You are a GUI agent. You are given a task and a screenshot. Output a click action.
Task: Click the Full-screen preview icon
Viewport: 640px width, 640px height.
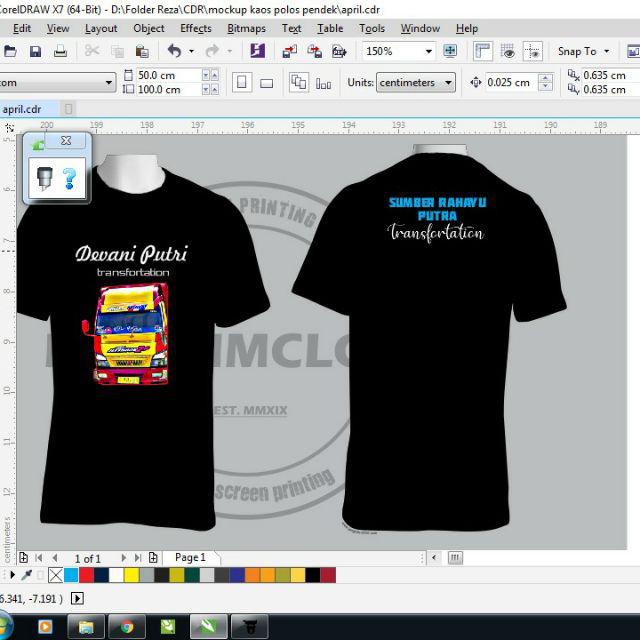pyautogui.click(x=450, y=51)
